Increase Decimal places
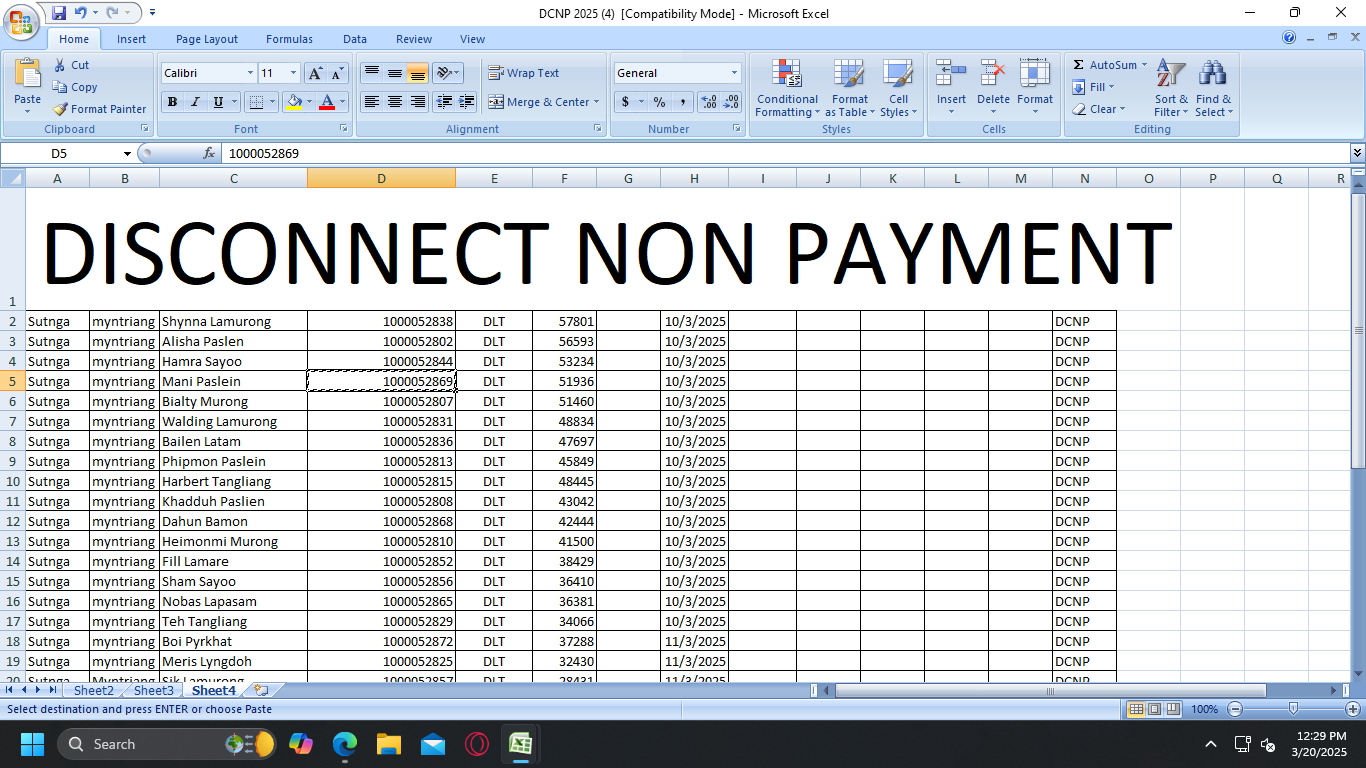 pos(709,102)
